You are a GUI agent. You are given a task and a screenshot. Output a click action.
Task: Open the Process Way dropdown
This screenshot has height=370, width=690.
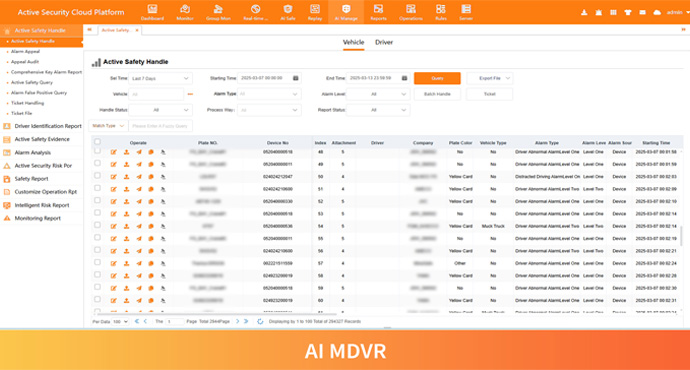tap(269, 110)
